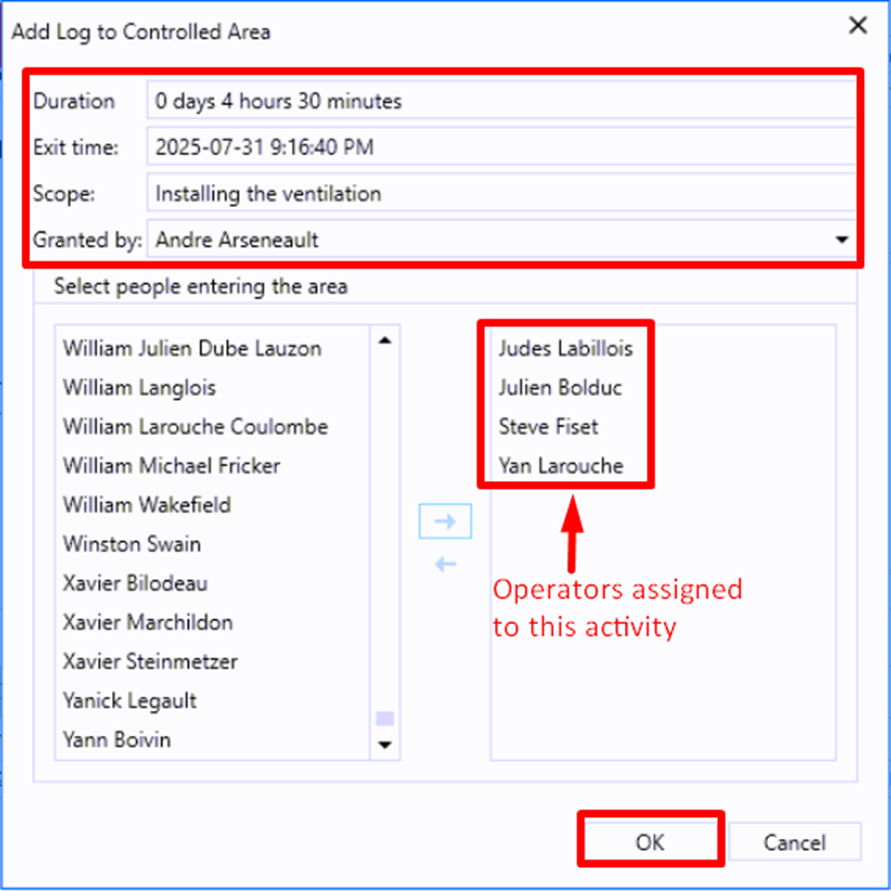Select William Langlois in the list
Screen dimensions: 891x891
139,388
